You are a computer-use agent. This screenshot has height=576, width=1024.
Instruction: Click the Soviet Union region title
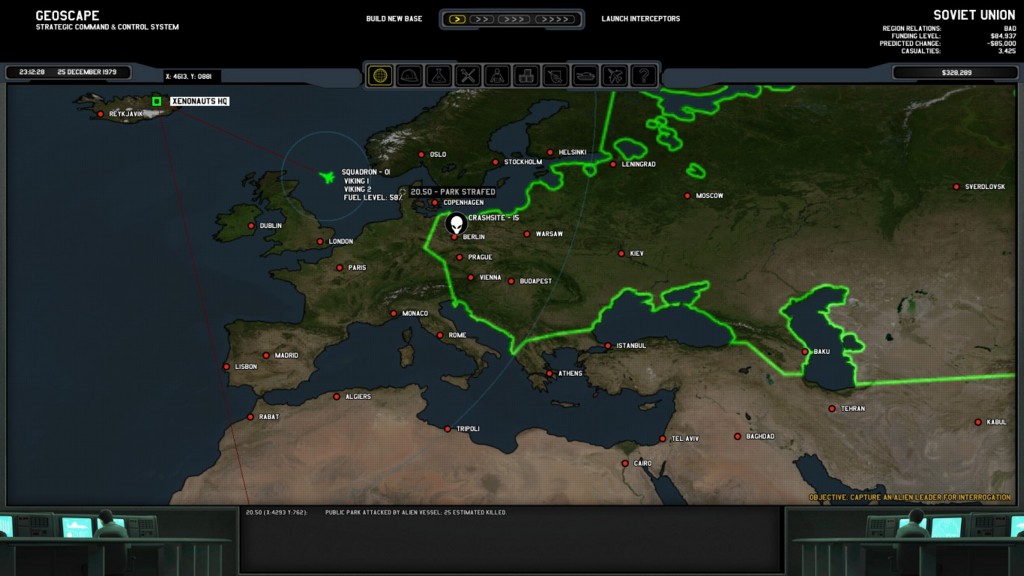coord(974,15)
